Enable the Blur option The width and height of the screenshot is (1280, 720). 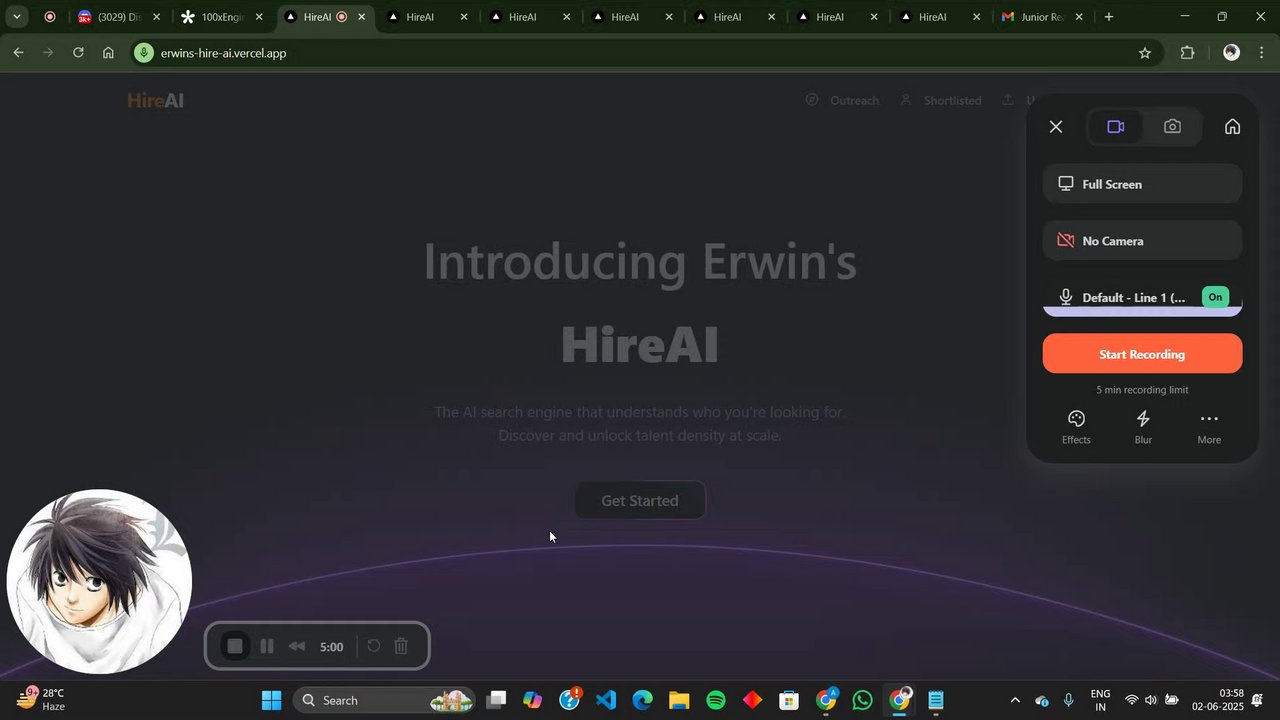click(x=1143, y=427)
